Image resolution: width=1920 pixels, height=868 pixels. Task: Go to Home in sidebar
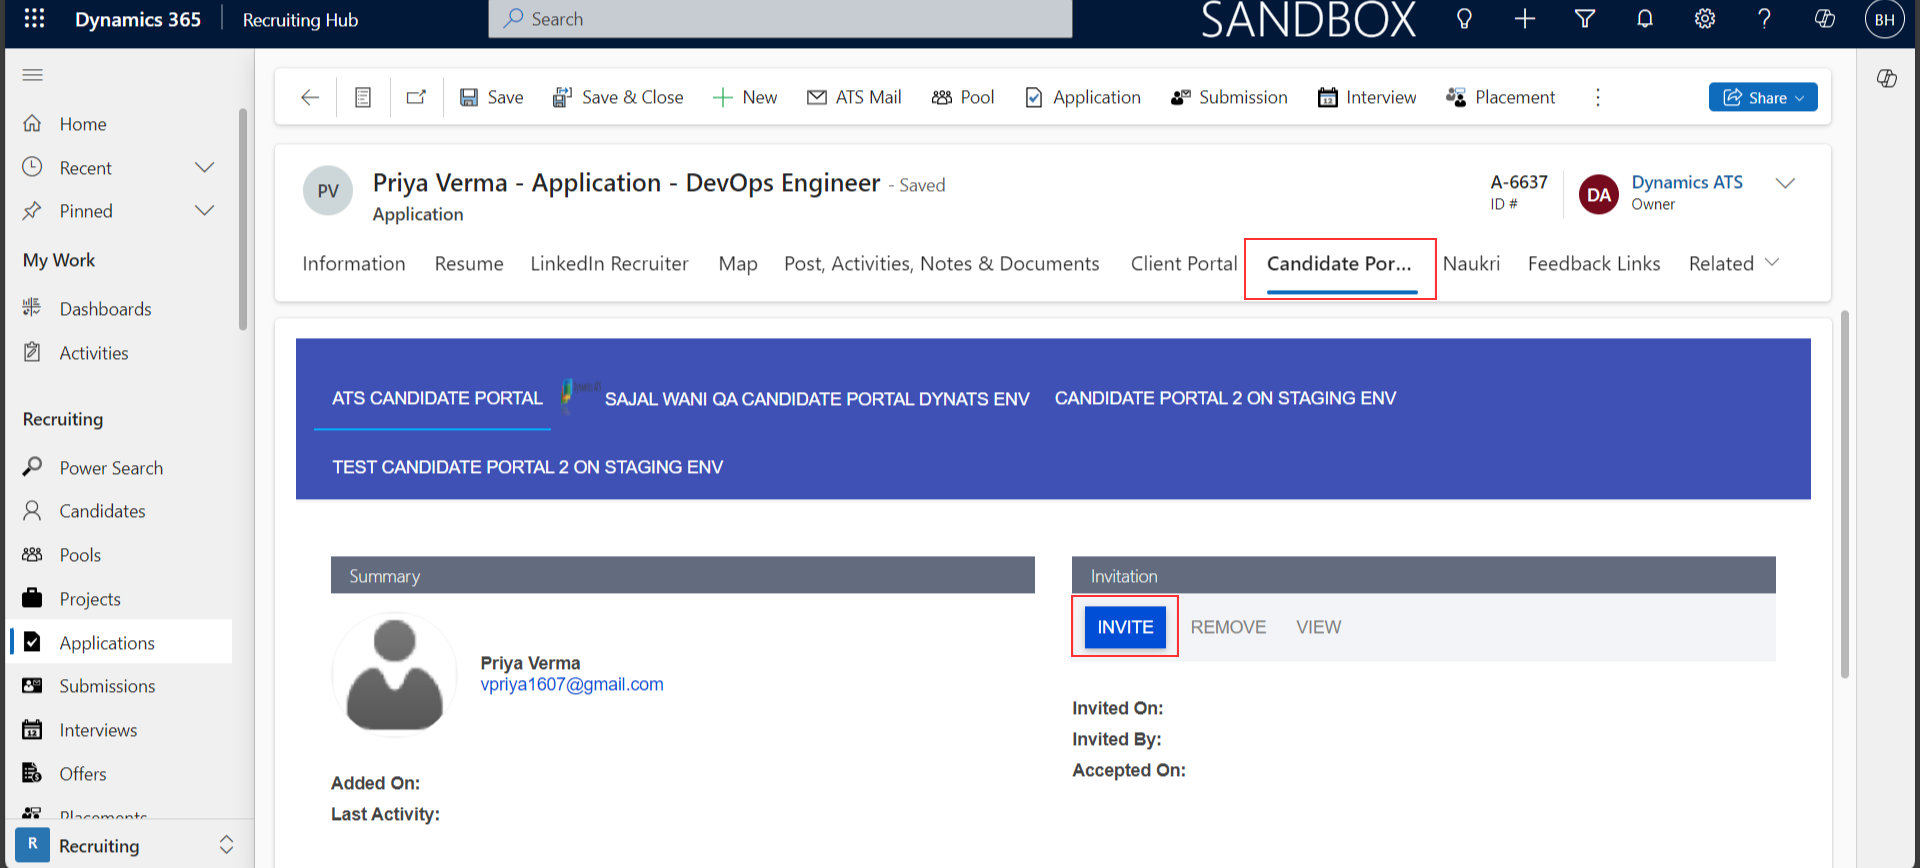coord(82,124)
